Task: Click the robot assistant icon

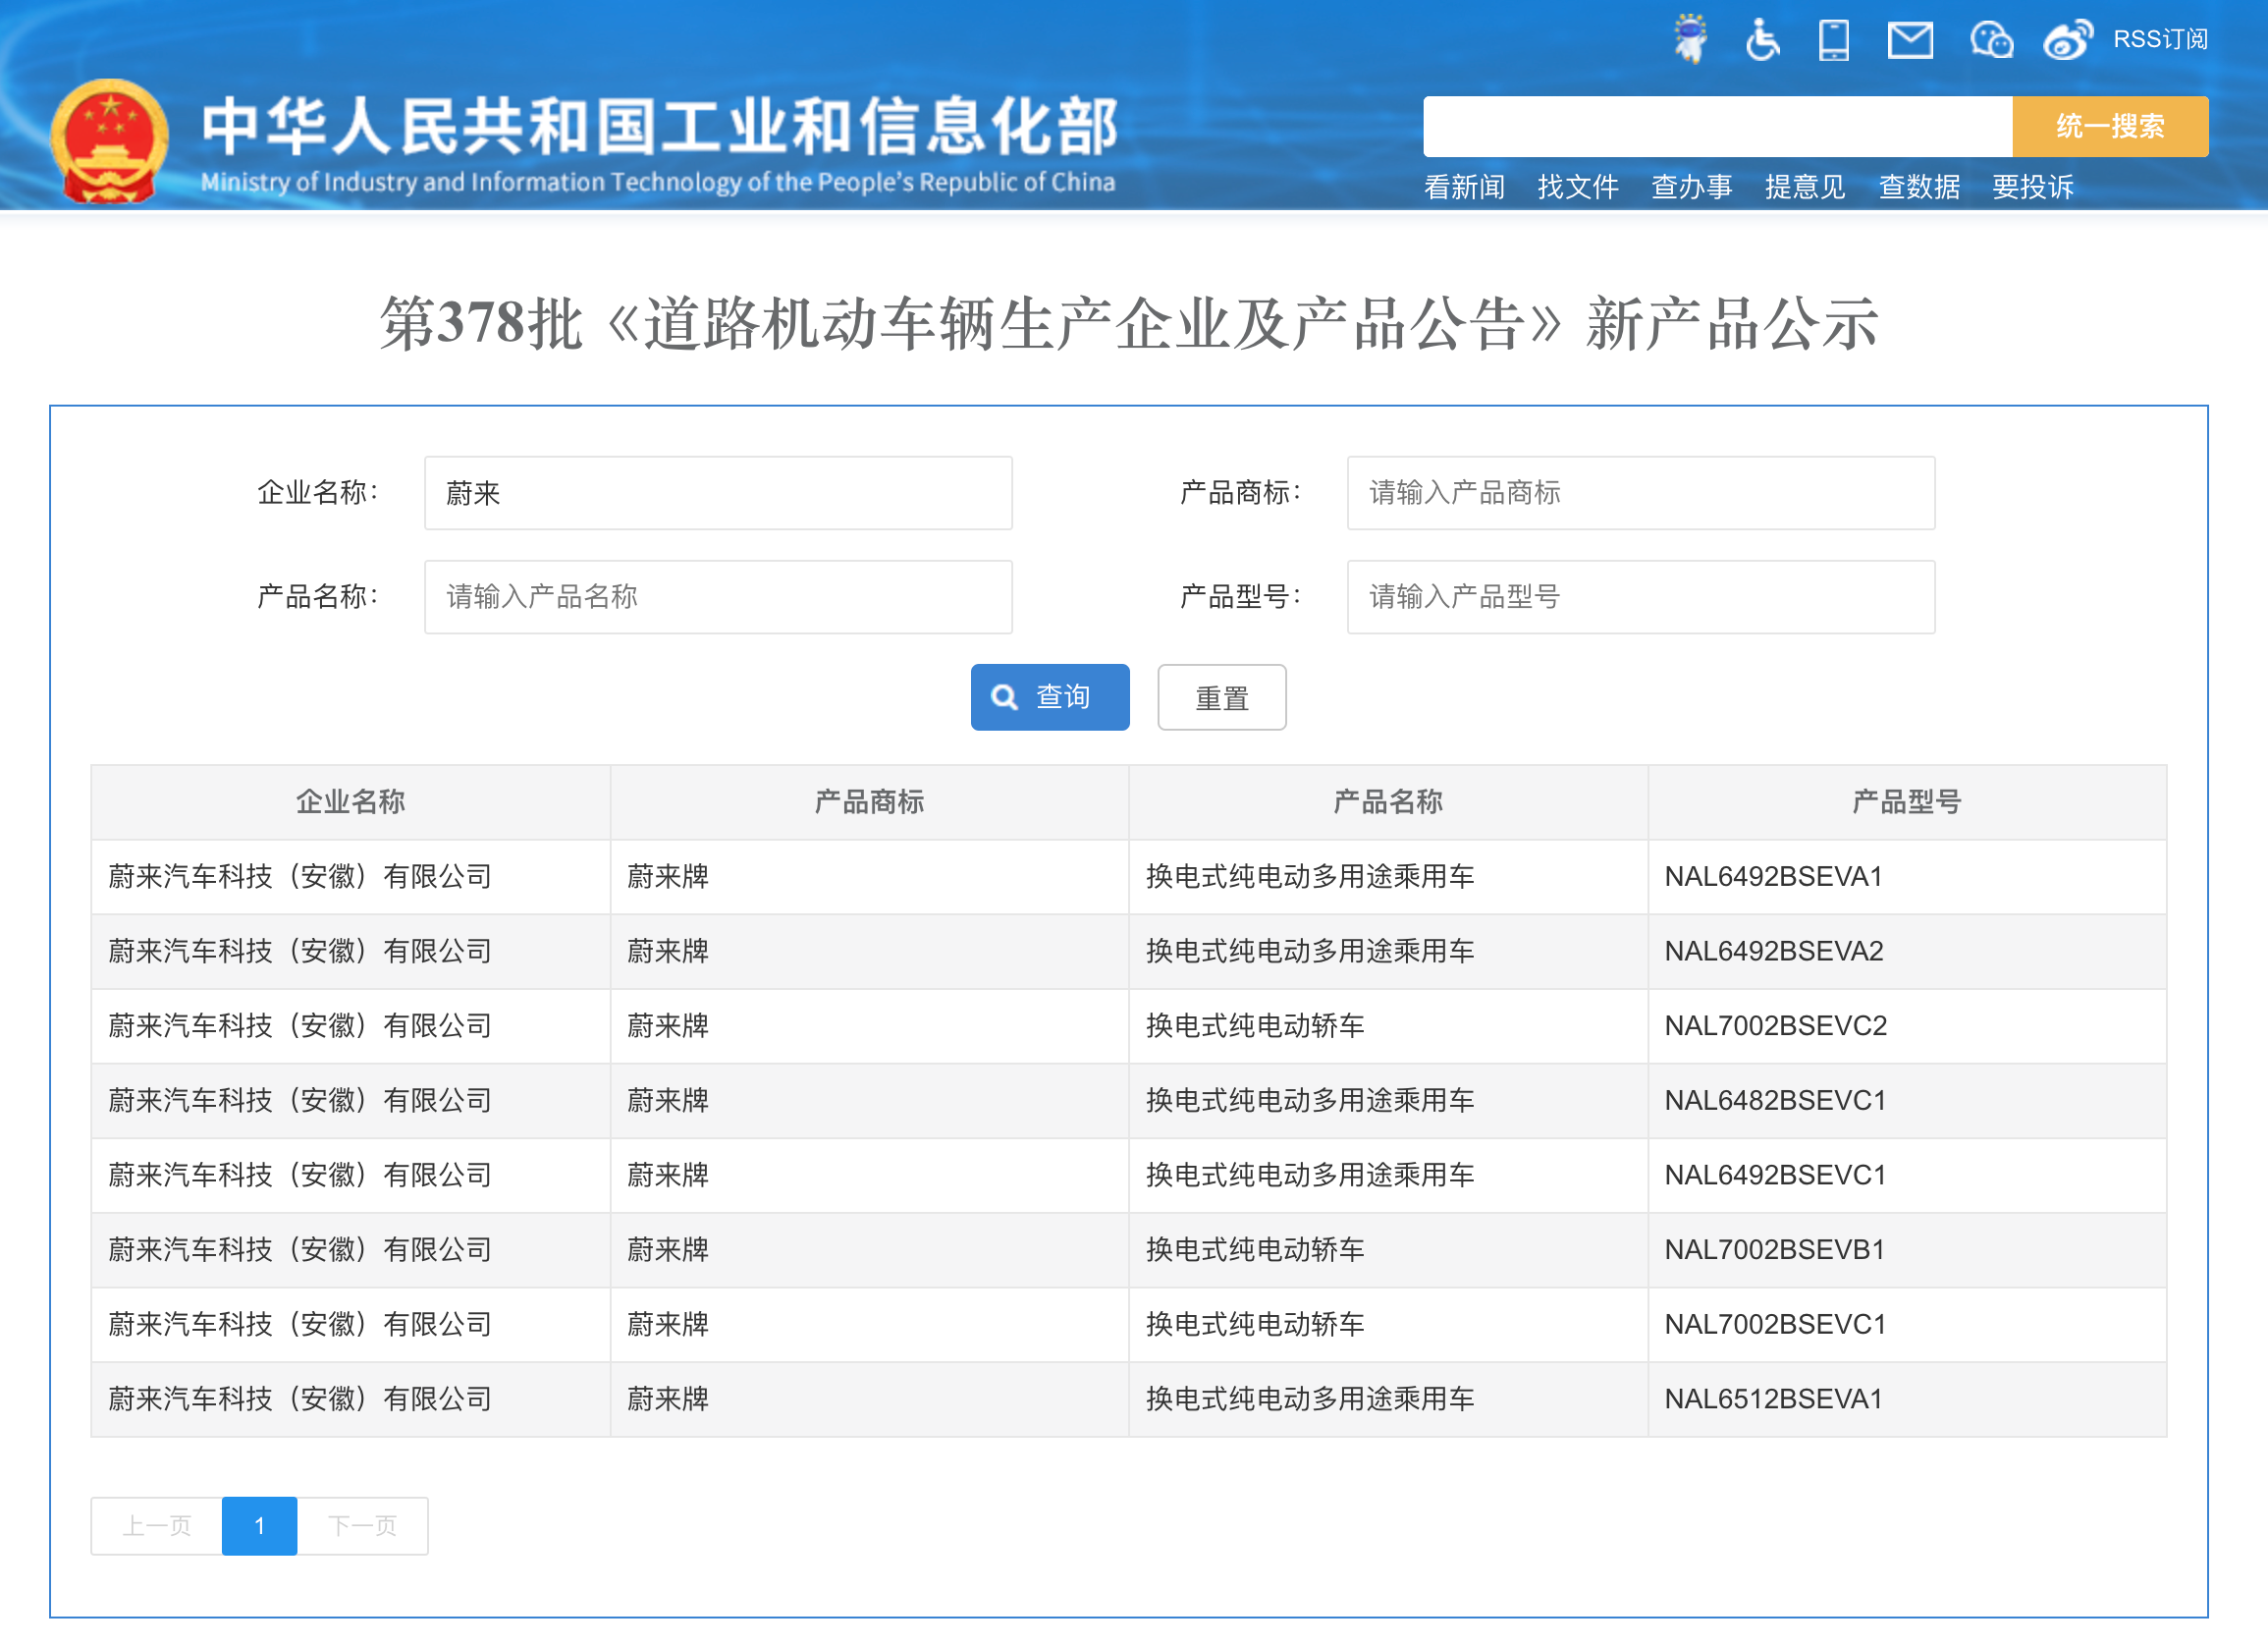Action: click(1690, 40)
